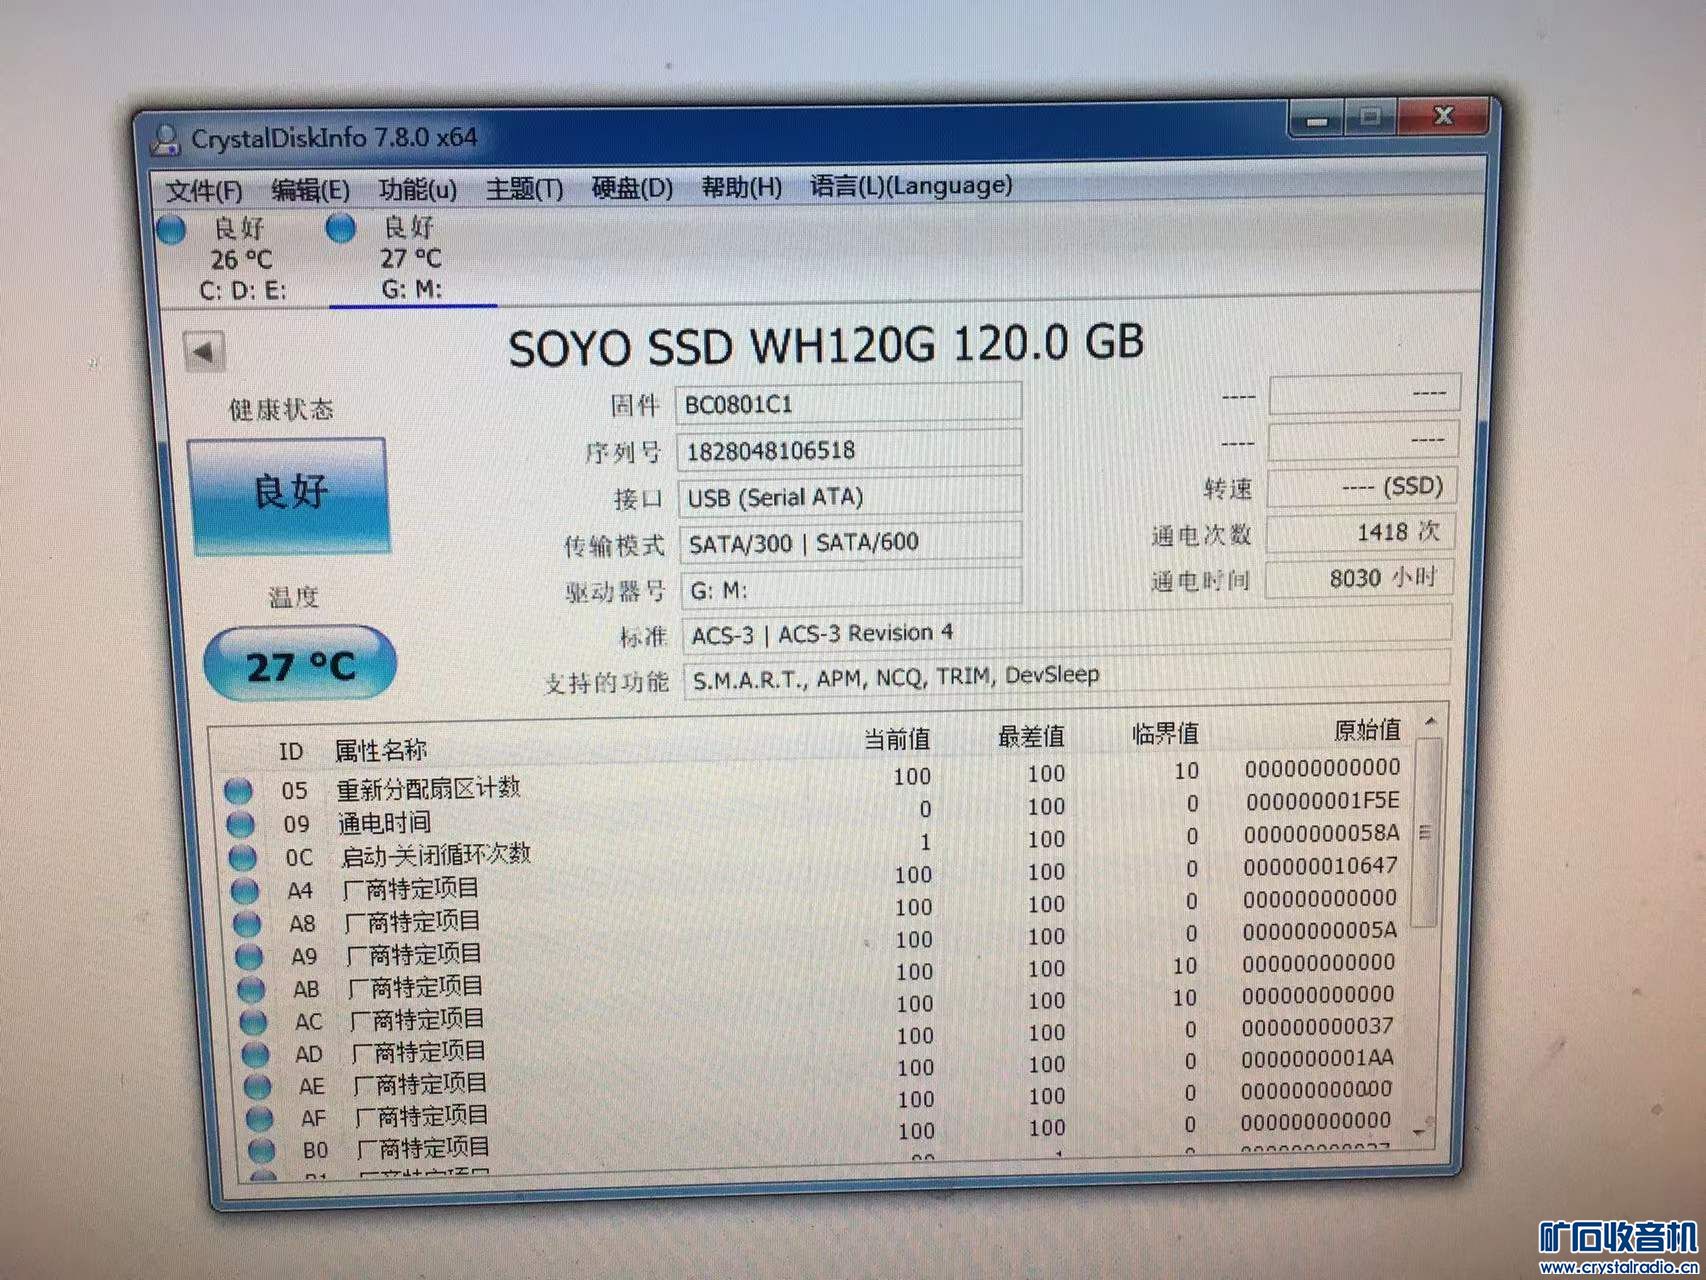The image size is (1706, 1280).
Task: Click the power on count 1418 次
Action: click(x=1360, y=532)
